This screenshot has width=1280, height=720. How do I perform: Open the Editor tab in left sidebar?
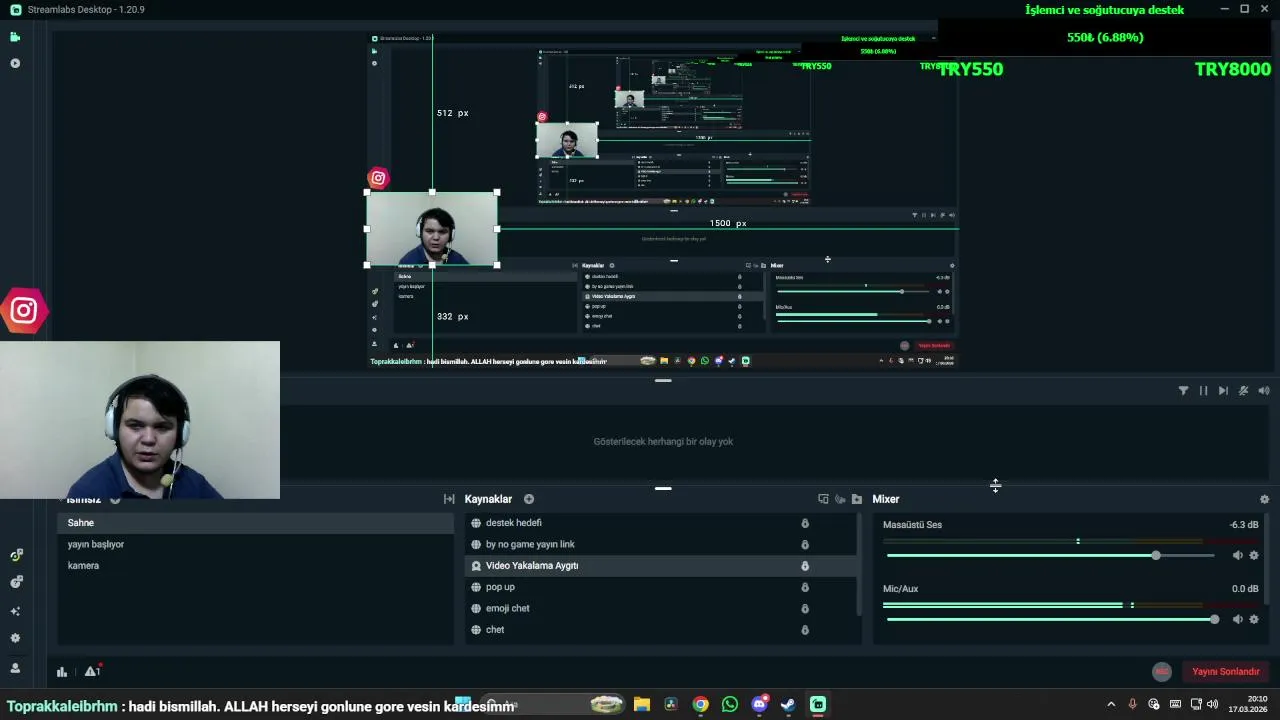(x=14, y=37)
